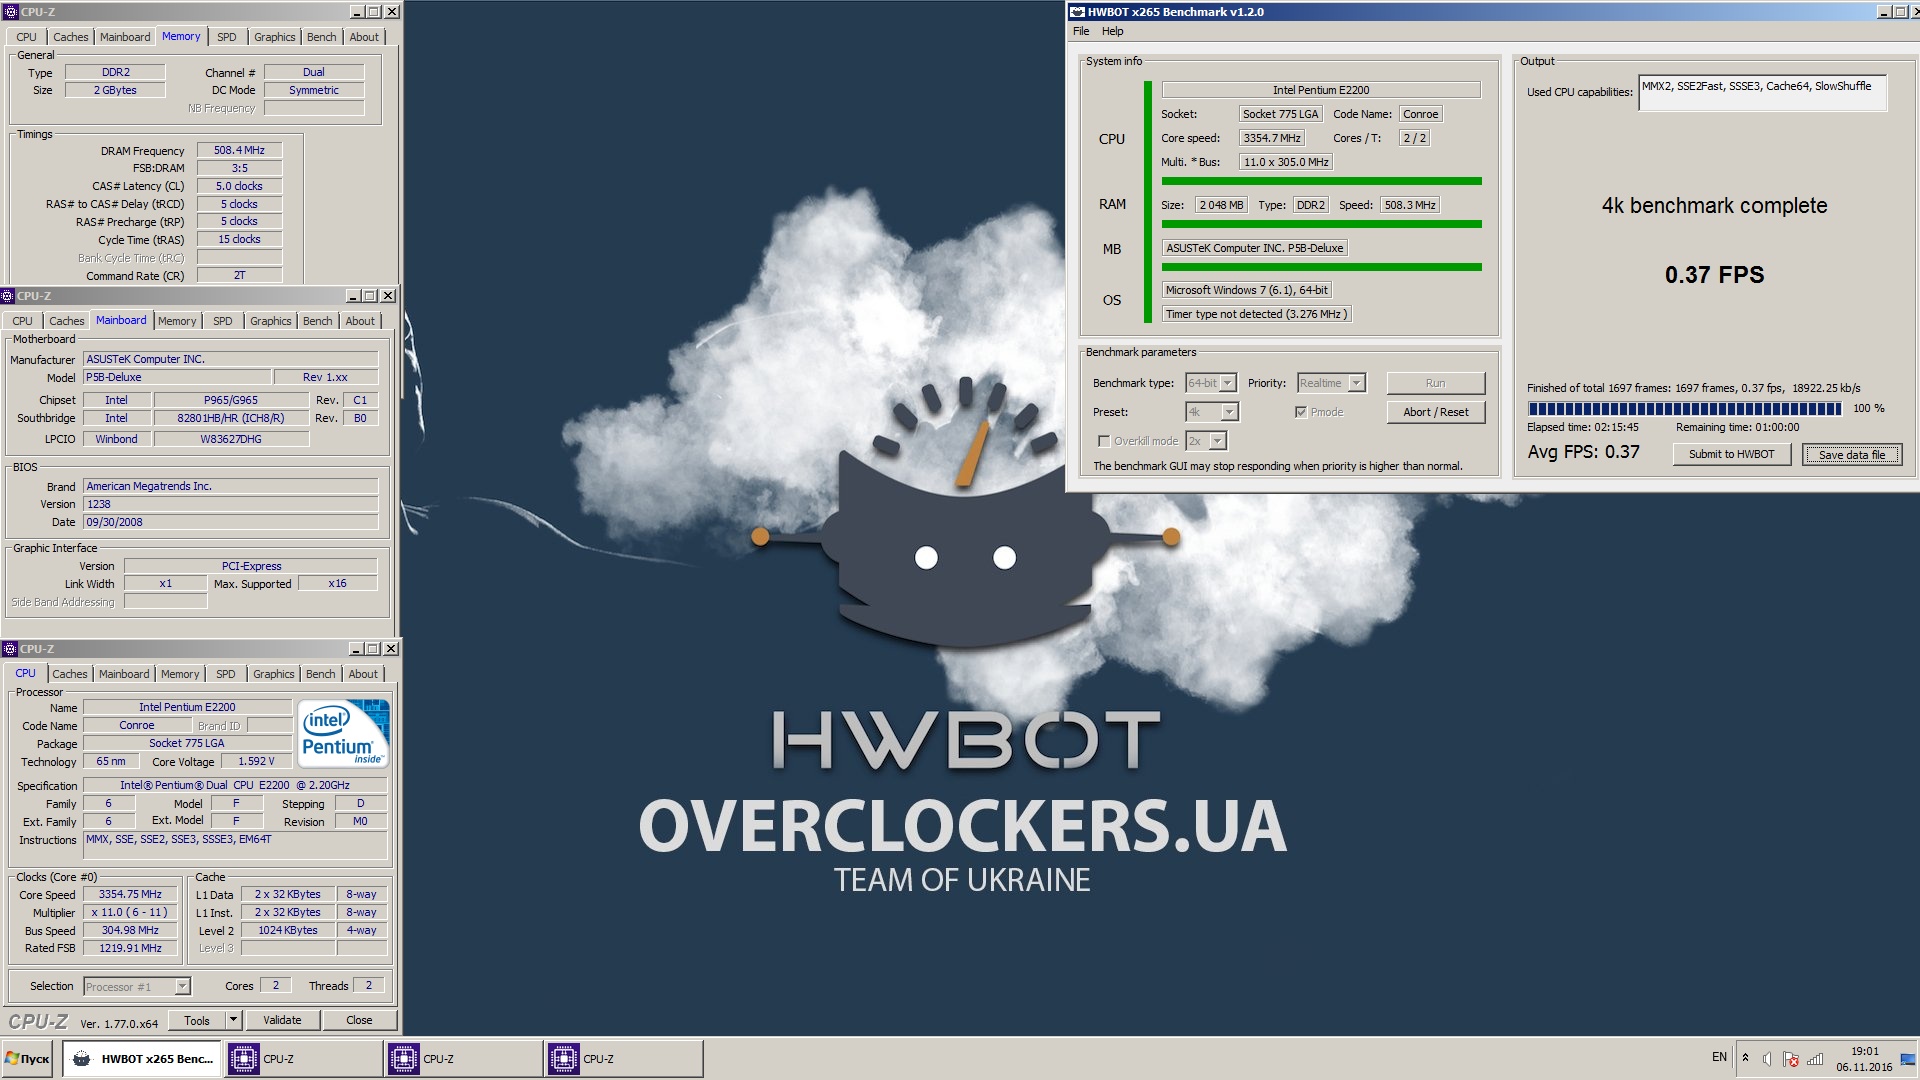This screenshot has height=1080, width=1920.
Task: Click the Multiplier value x 11.0 (6 - 11)
Action: (130, 912)
